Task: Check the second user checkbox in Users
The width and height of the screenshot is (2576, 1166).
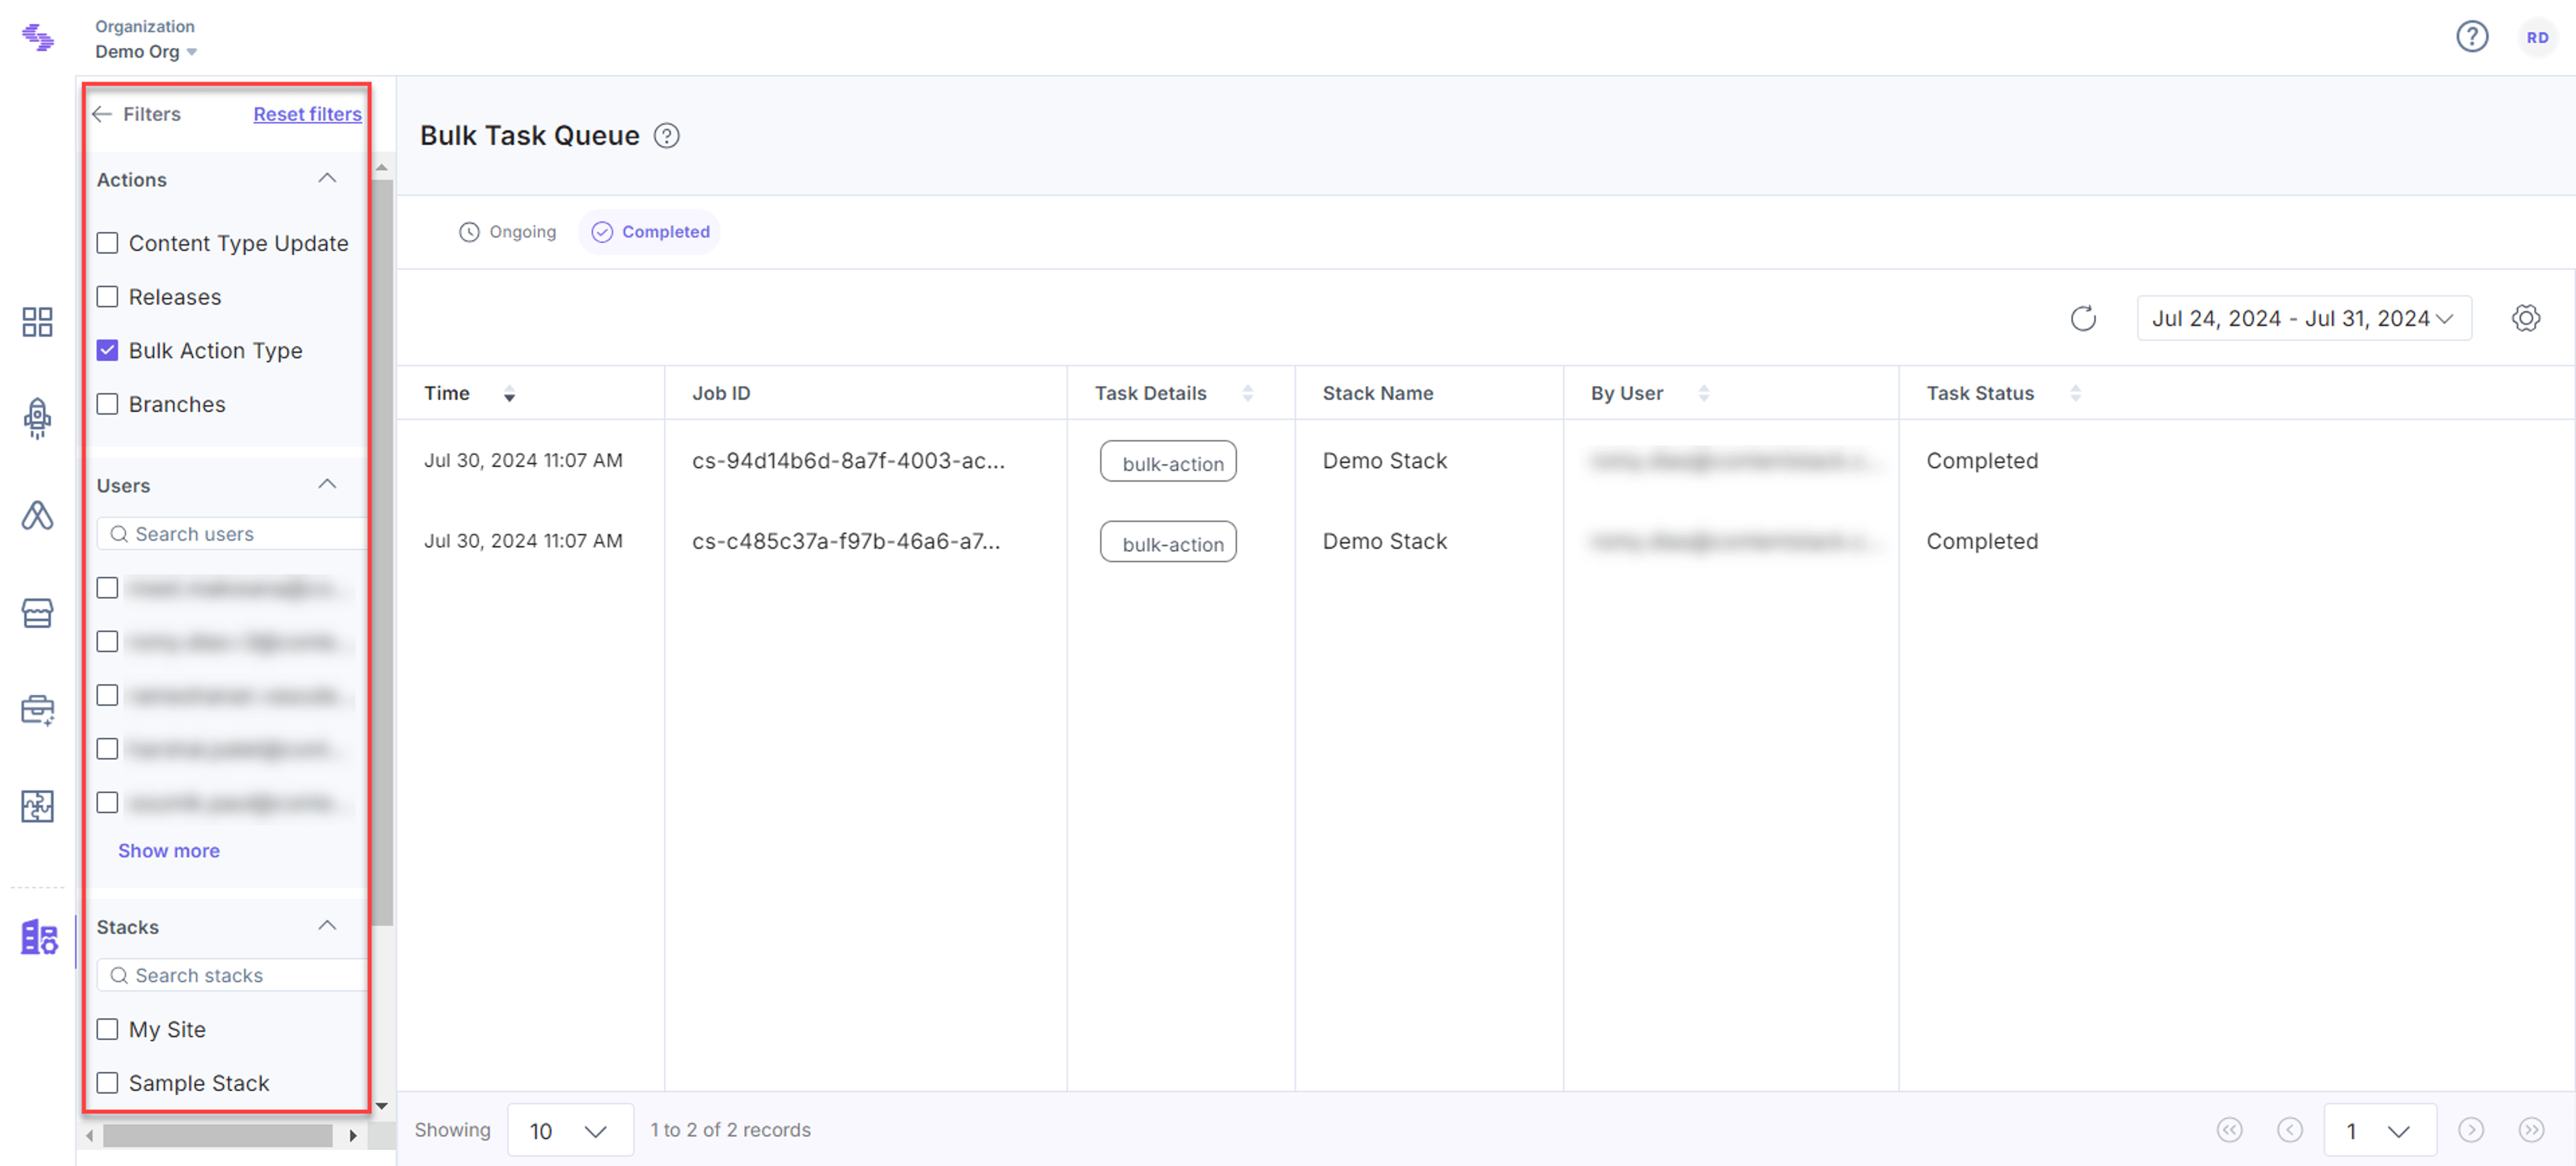Action: tap(107, 642)
